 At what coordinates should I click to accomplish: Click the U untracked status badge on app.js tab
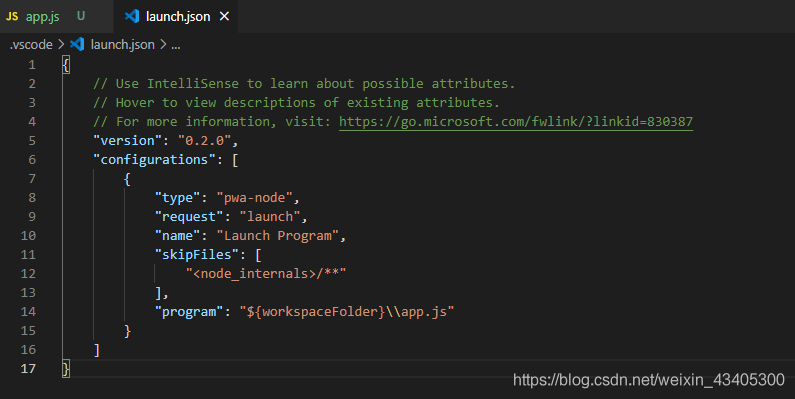[81, 16]
